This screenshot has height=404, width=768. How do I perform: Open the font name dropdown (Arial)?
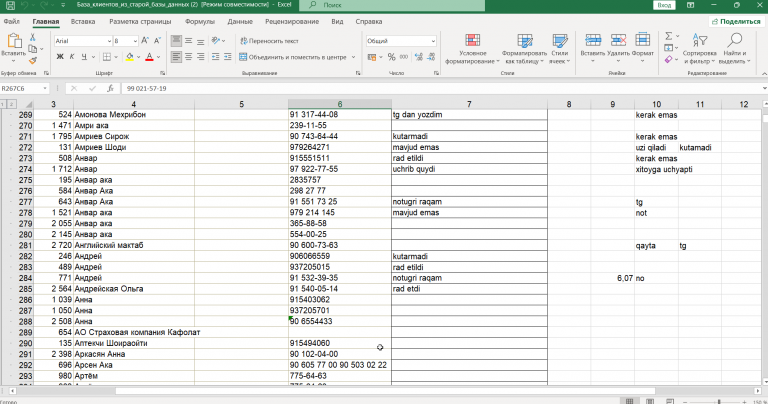pos(109,41)
